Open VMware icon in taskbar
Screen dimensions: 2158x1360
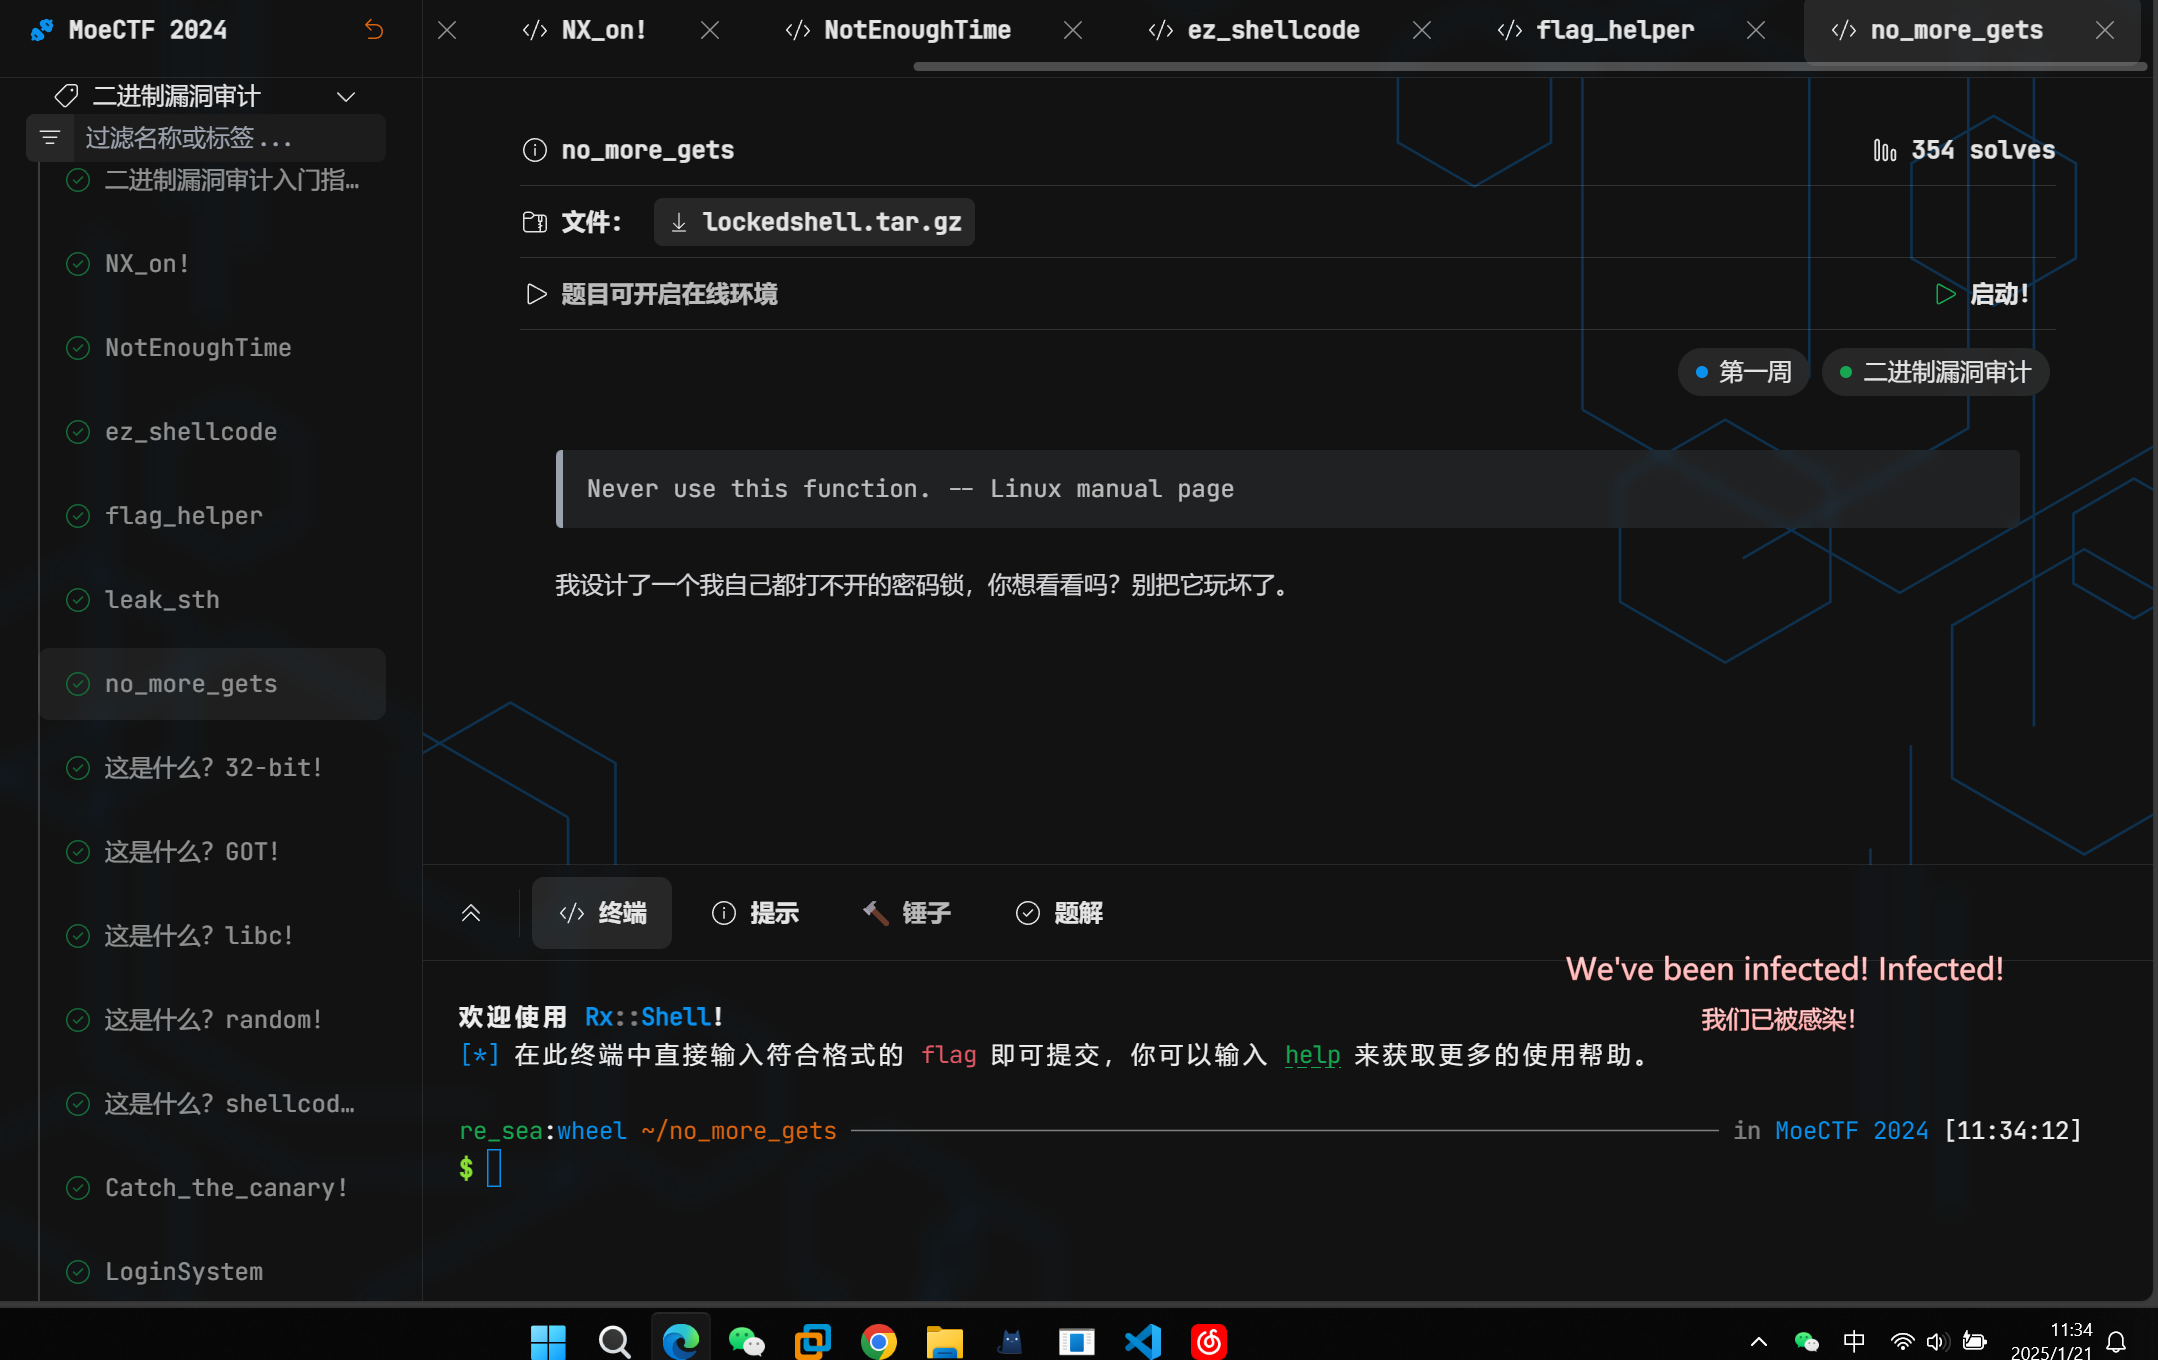click(813, 1341)
